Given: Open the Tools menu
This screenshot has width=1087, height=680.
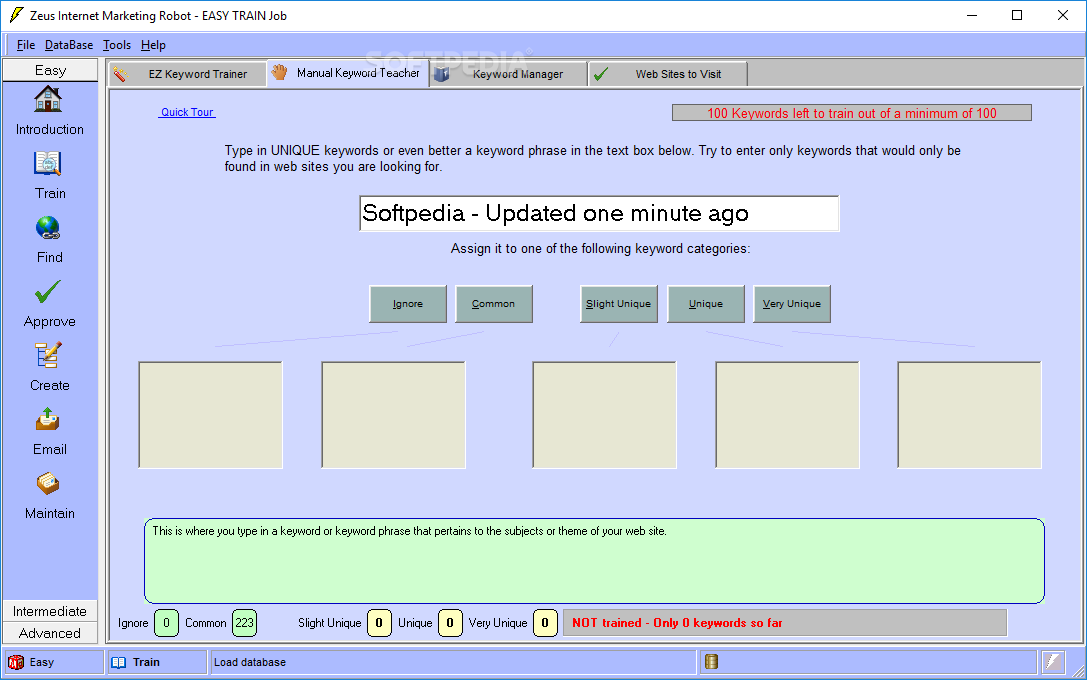Looking at the screenshot, I should pos(116,45).
